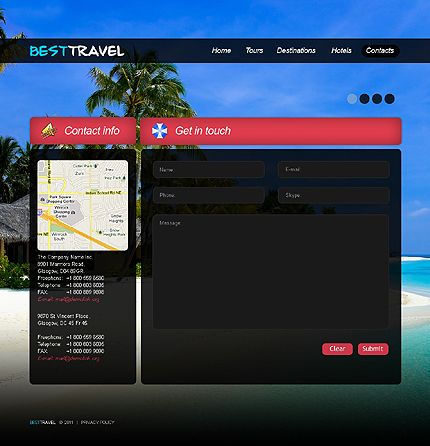
Task: Select the fourth slider pagination dot
Action: tap(389, 99)
